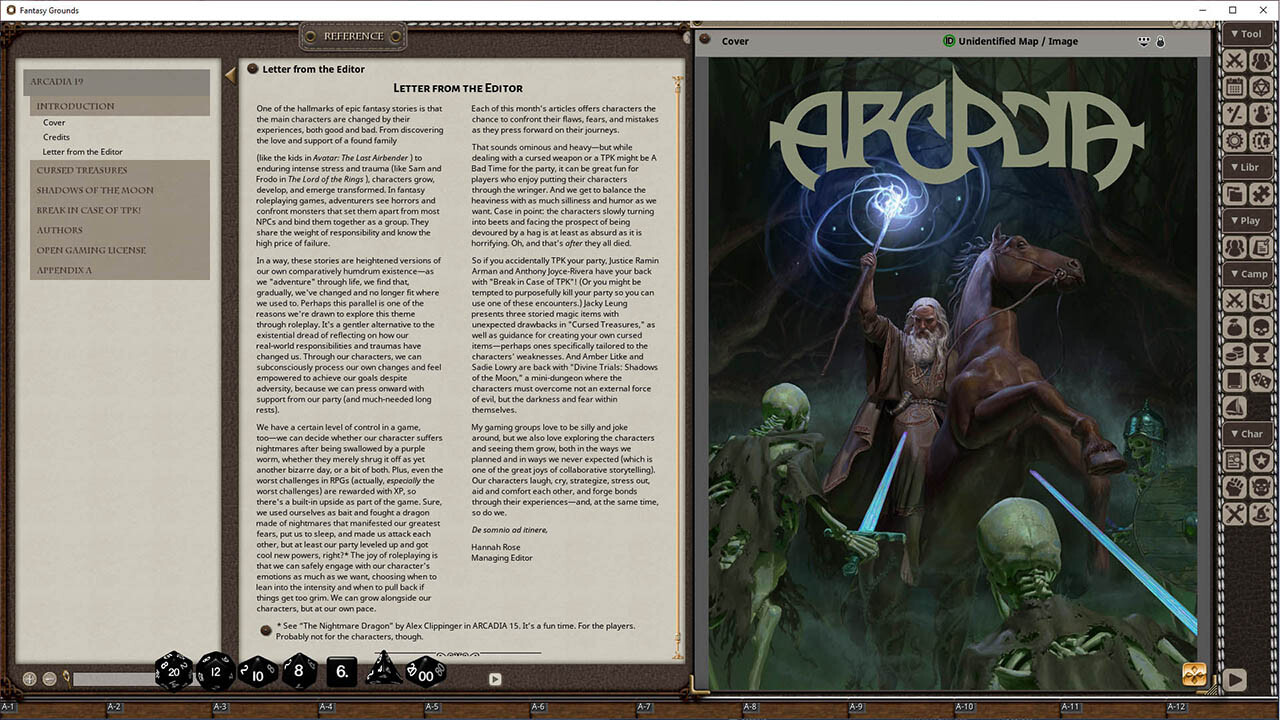Select the Cover page link

pyautogui.click(x=54, y=123)
